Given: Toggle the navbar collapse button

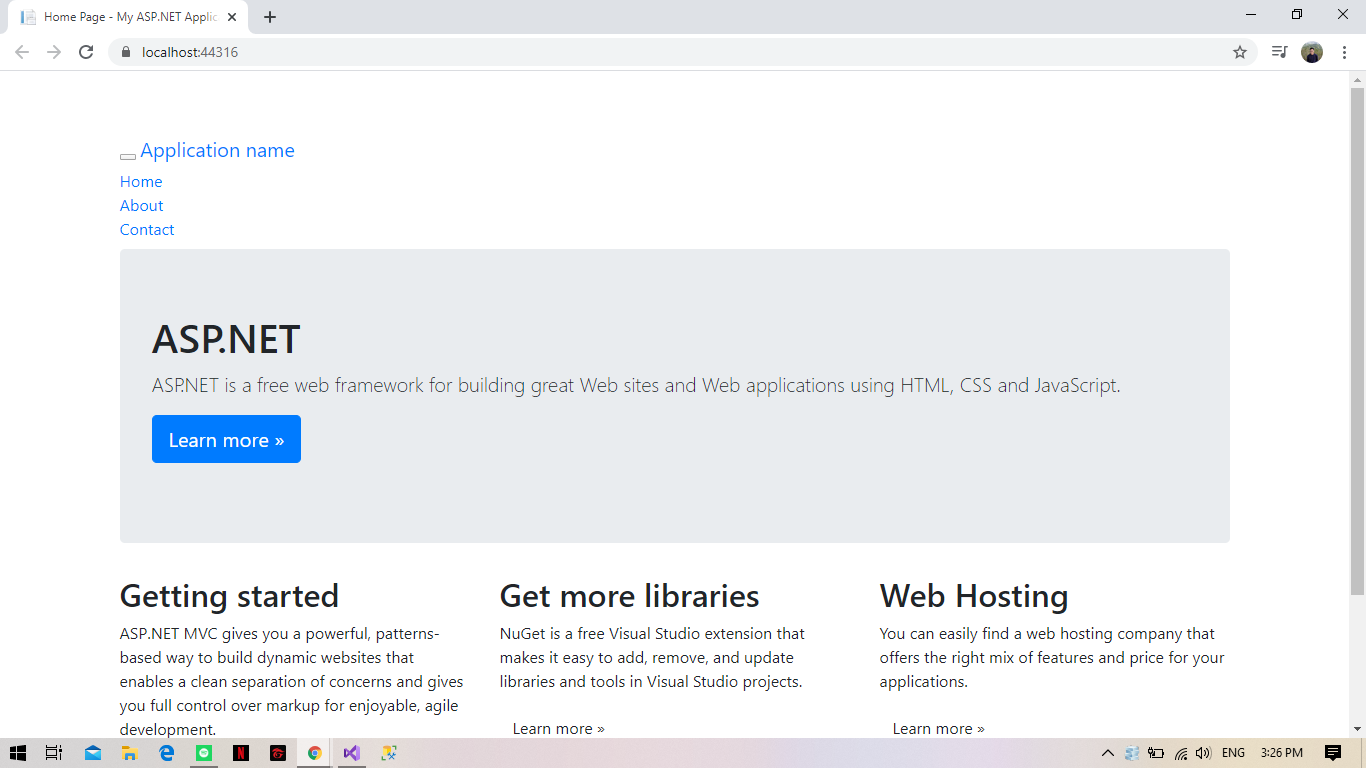Looking at the screenshot, I should click(x=128, y=156).
